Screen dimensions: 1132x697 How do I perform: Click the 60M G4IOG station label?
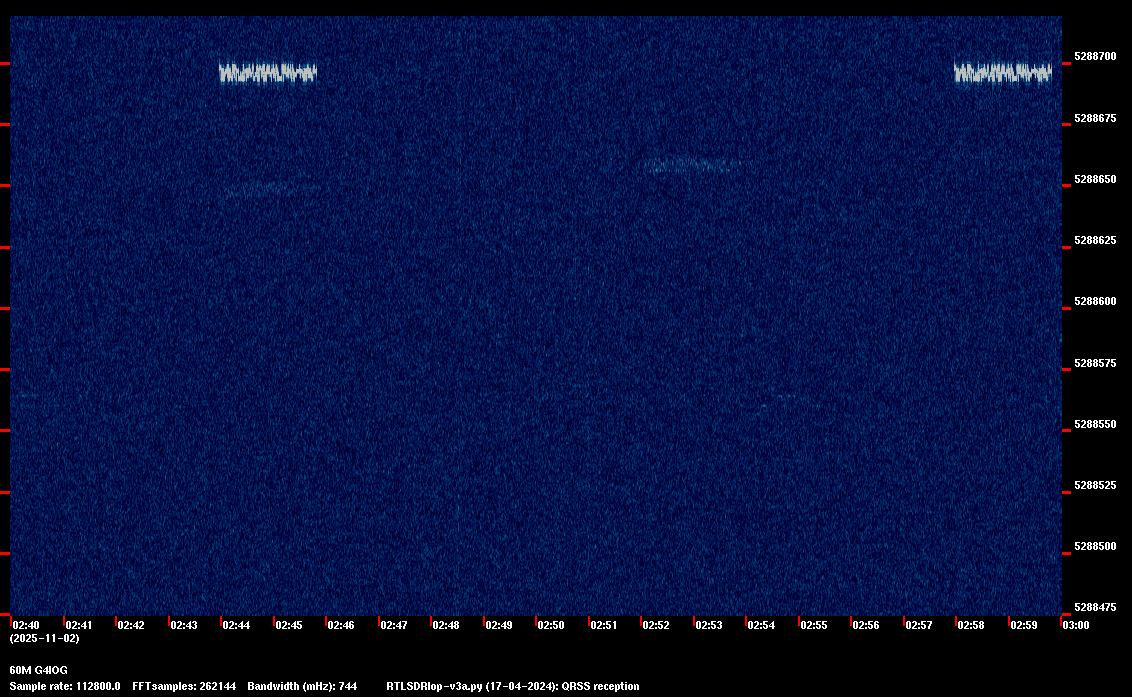38,670
